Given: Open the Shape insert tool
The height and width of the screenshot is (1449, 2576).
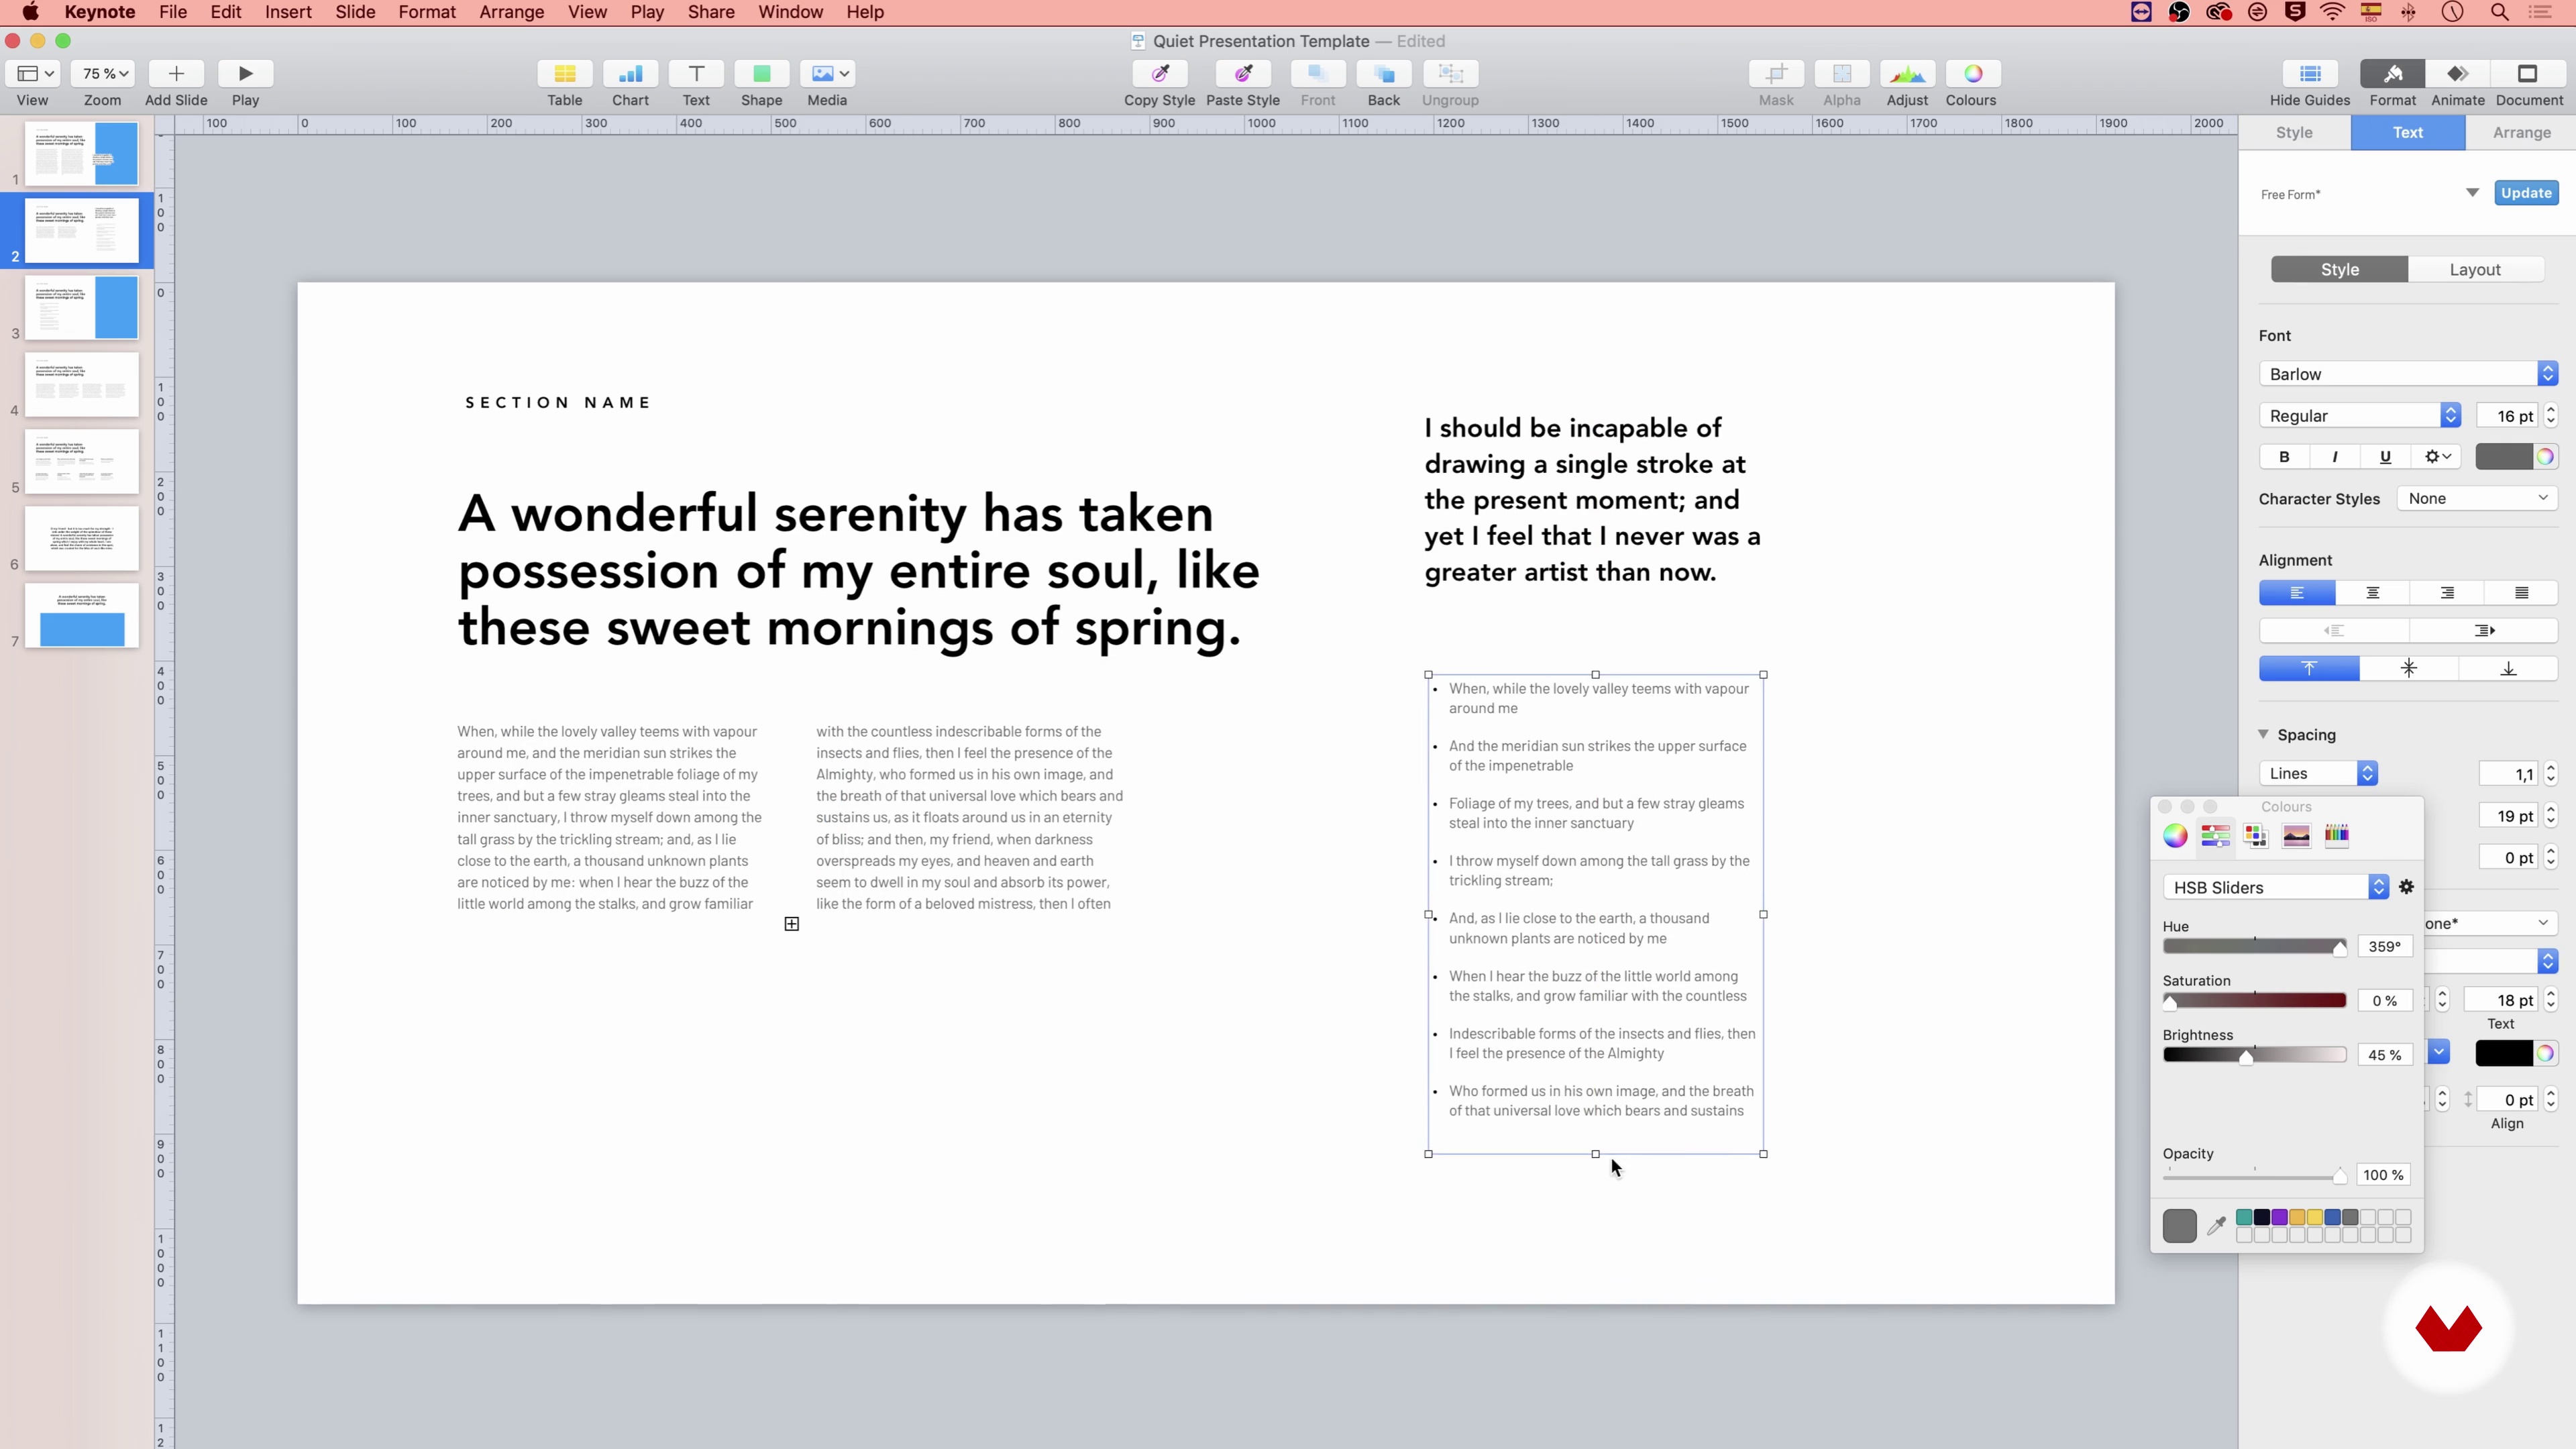Looking at the screenshot, I should tap(761, 74).
